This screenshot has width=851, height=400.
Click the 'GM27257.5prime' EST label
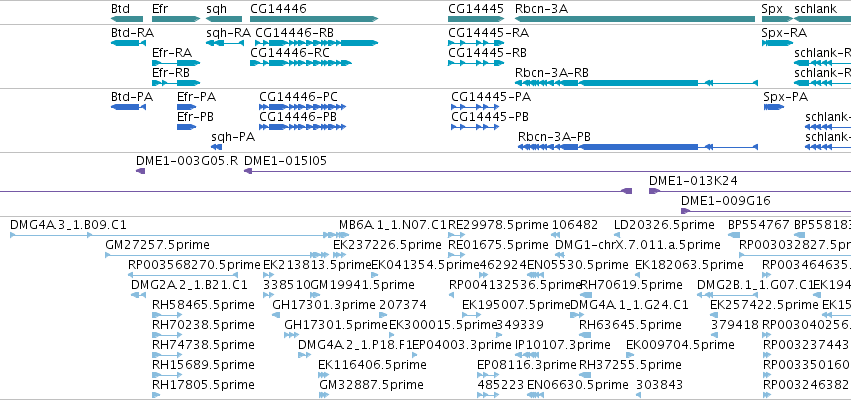tap(157, 246)
